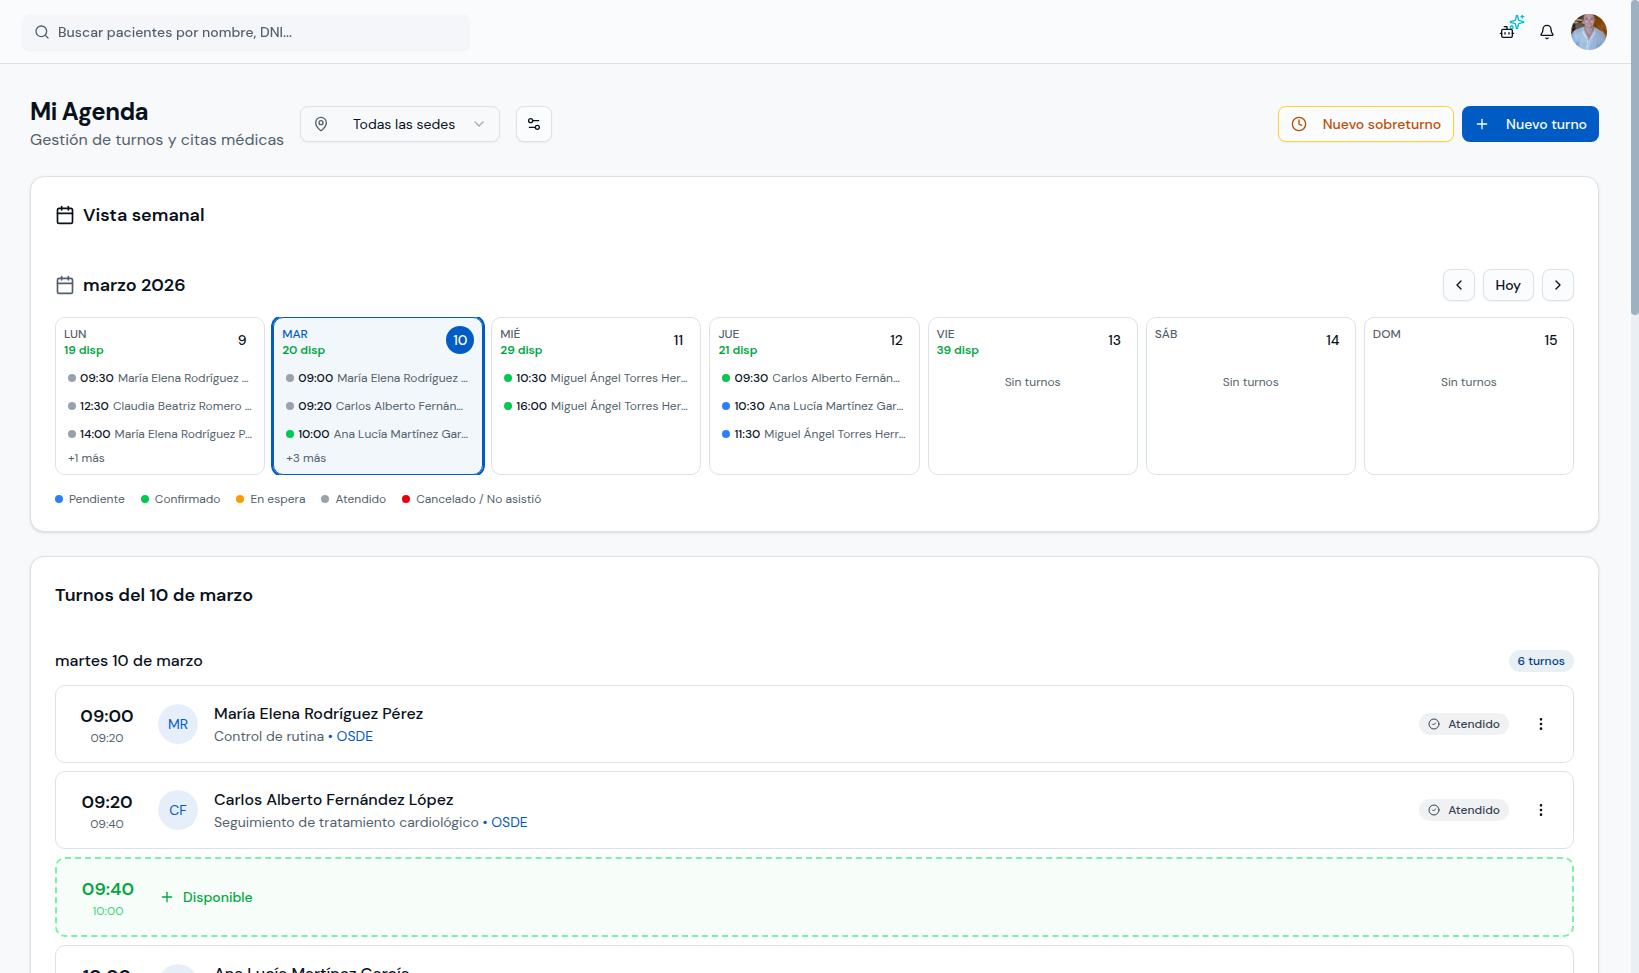
Task: Focus the patient search field
Action: pyautogui.click(x=246, y=32)
